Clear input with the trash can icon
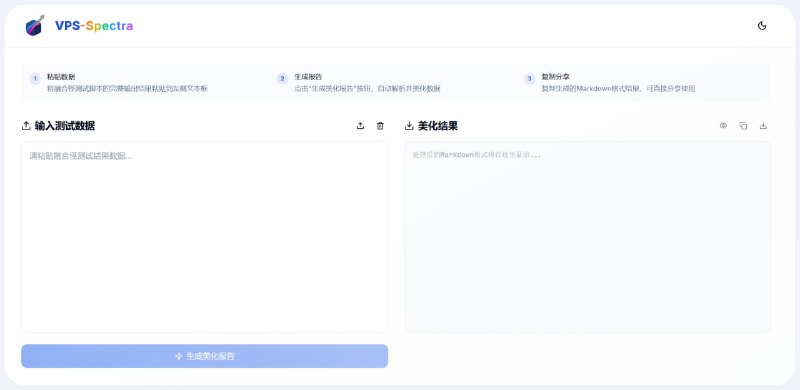This screenshot has height=390, width=800. tap(380, 126)
